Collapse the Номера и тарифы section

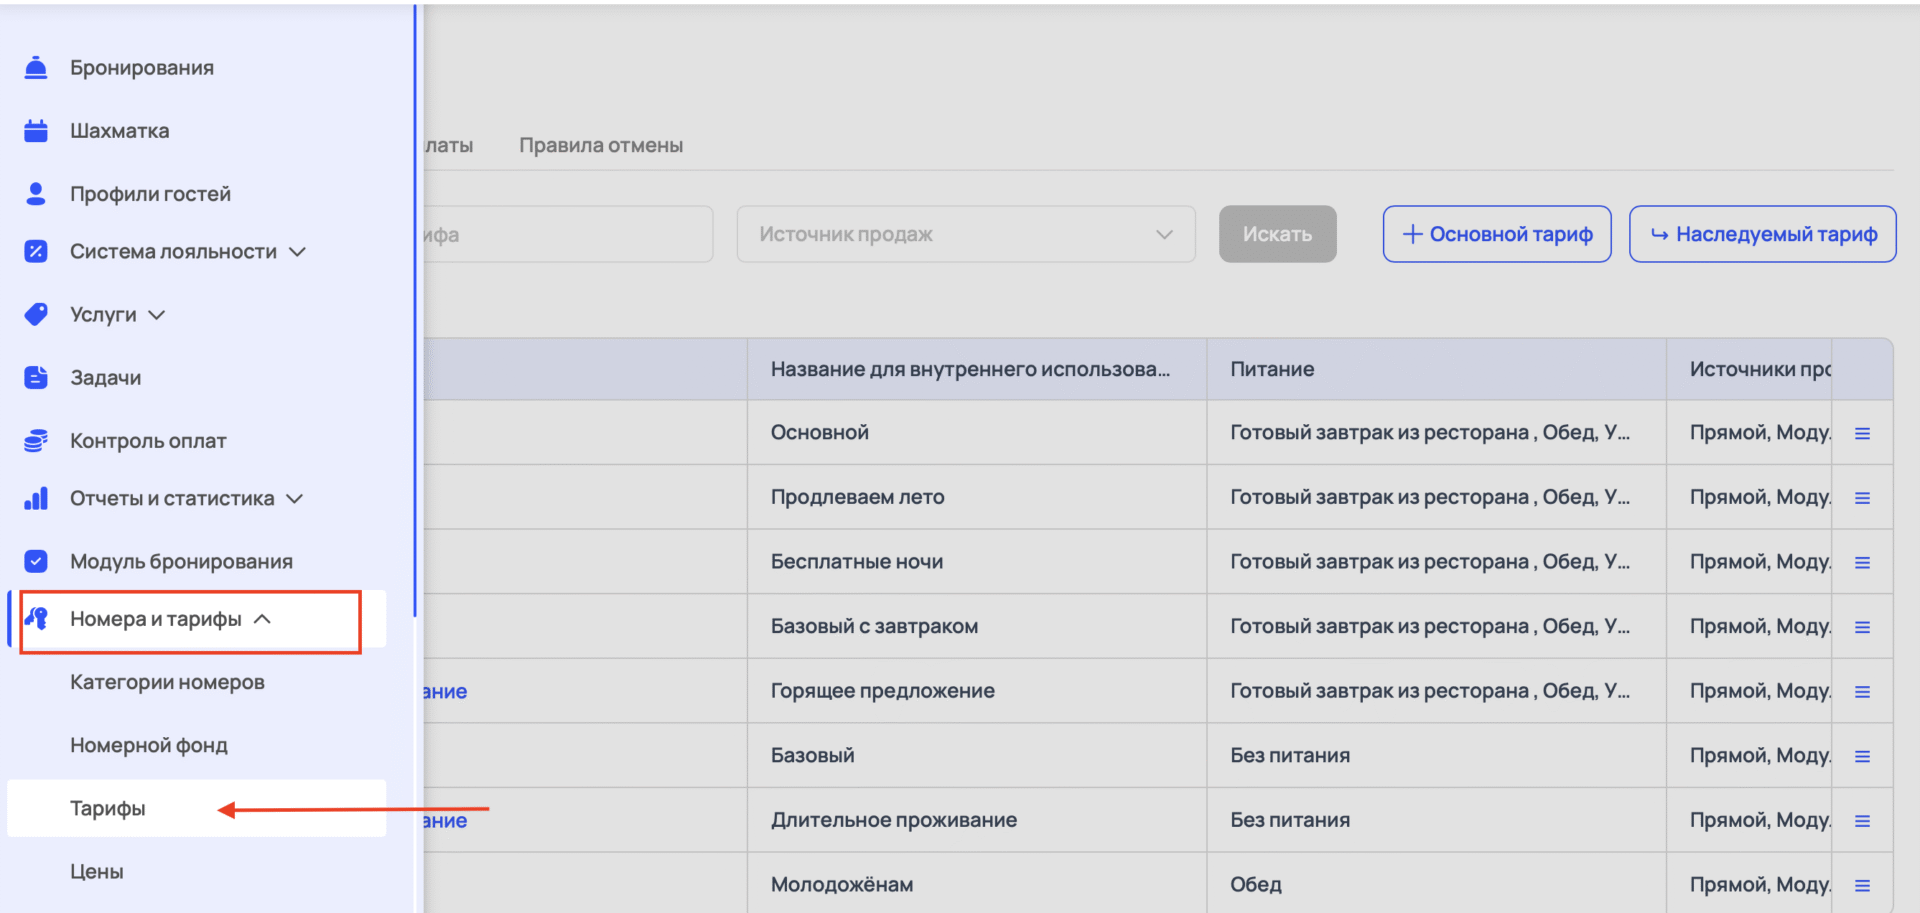pyautogui.click(x=262, y=620)
